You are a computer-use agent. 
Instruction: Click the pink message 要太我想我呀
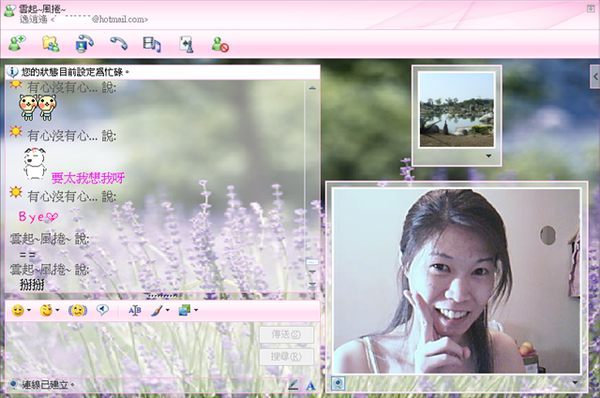(88, 178)
